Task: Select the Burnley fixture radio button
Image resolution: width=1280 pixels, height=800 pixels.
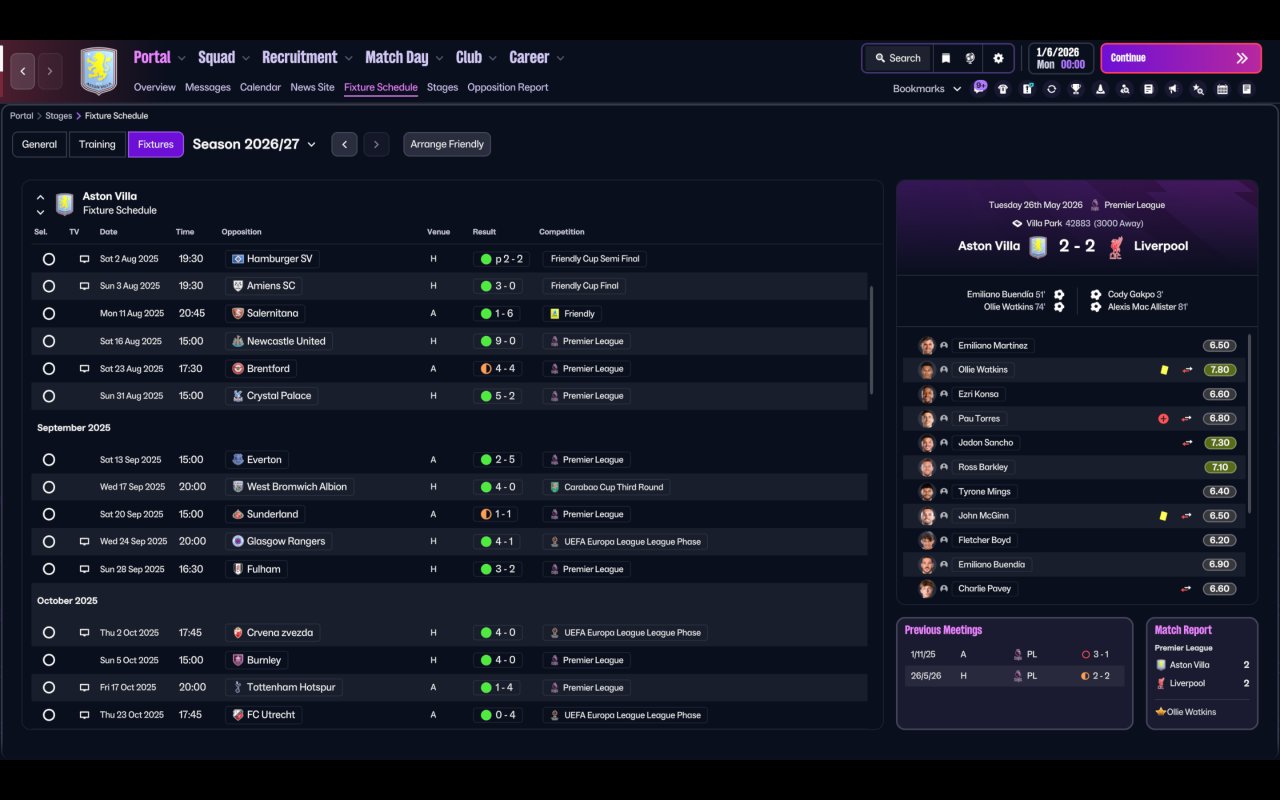Action: coord(49,660)
